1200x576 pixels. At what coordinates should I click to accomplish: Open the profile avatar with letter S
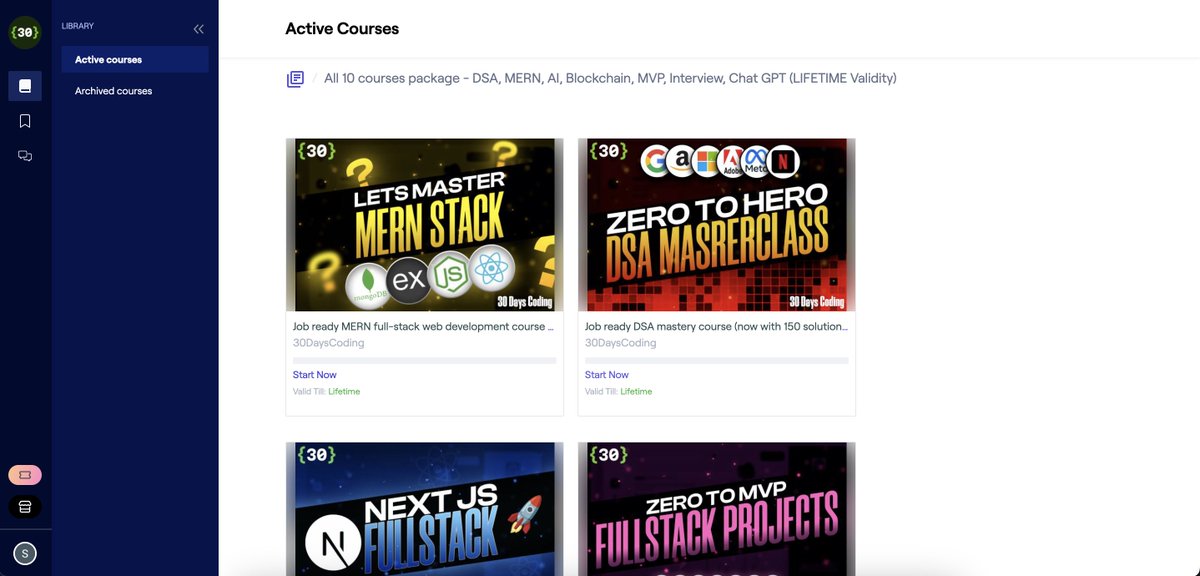coord(25,553)
